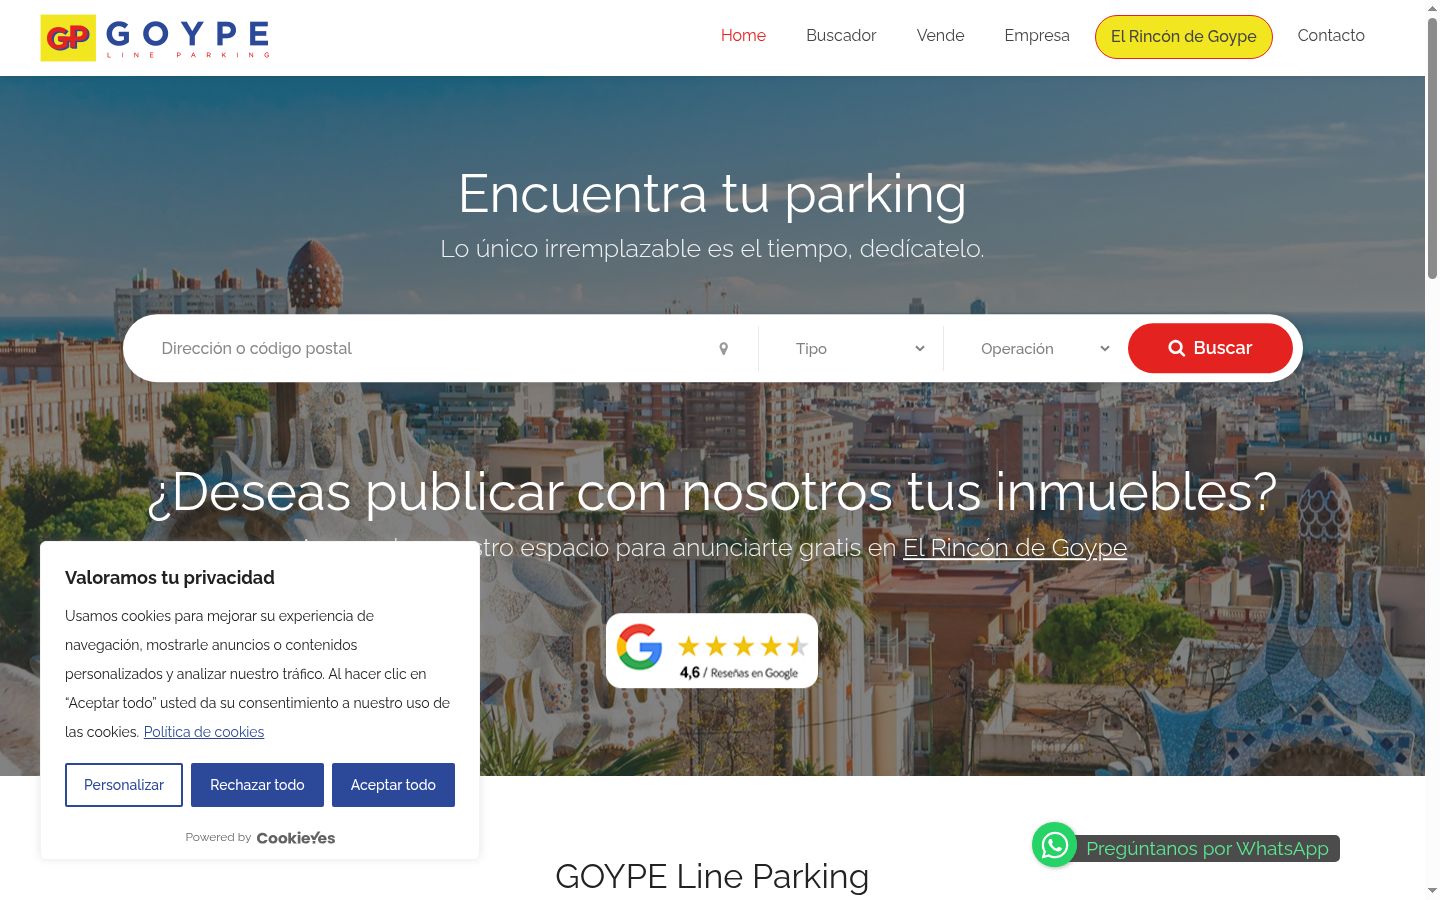
Task: Open El Rincón de Goype in navigation
Action: [1184, 37]
